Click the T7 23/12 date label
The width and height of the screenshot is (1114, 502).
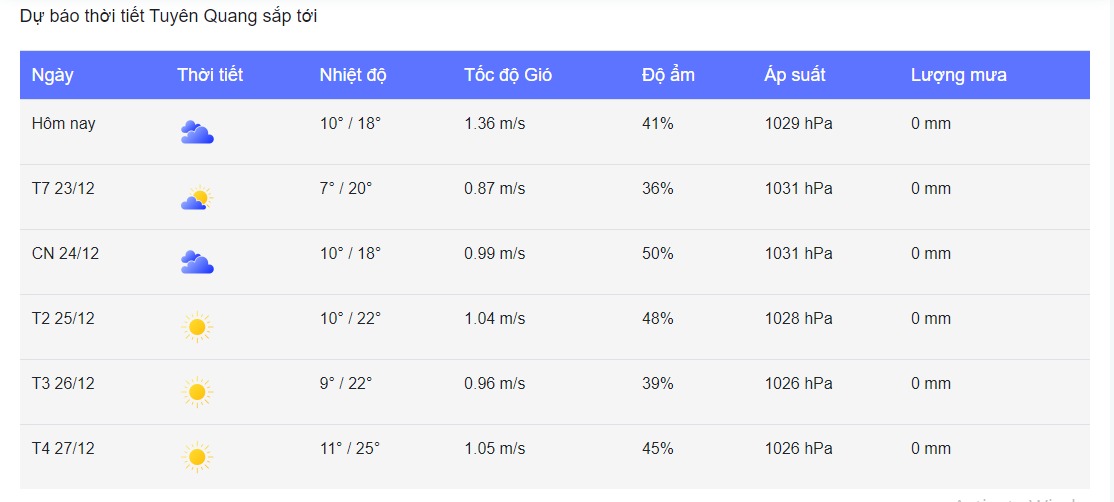click(63, 189)
